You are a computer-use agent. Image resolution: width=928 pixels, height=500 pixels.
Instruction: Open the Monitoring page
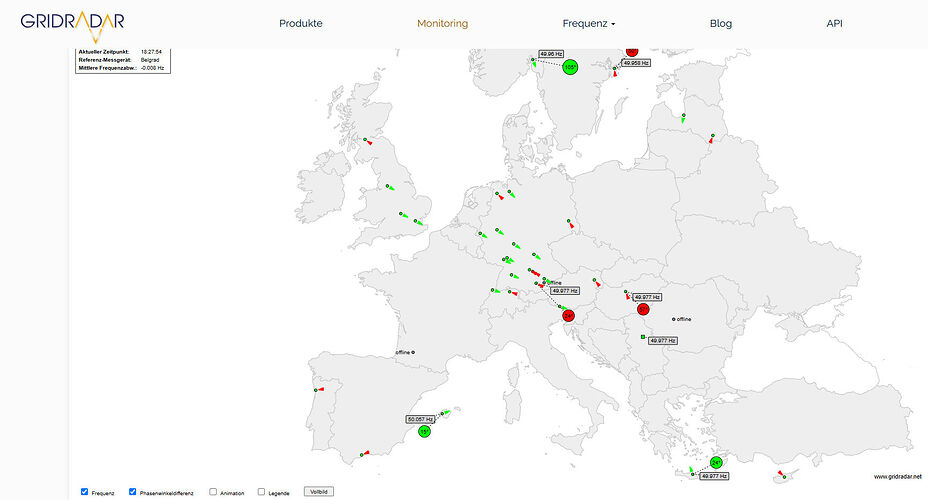point(442,24)
